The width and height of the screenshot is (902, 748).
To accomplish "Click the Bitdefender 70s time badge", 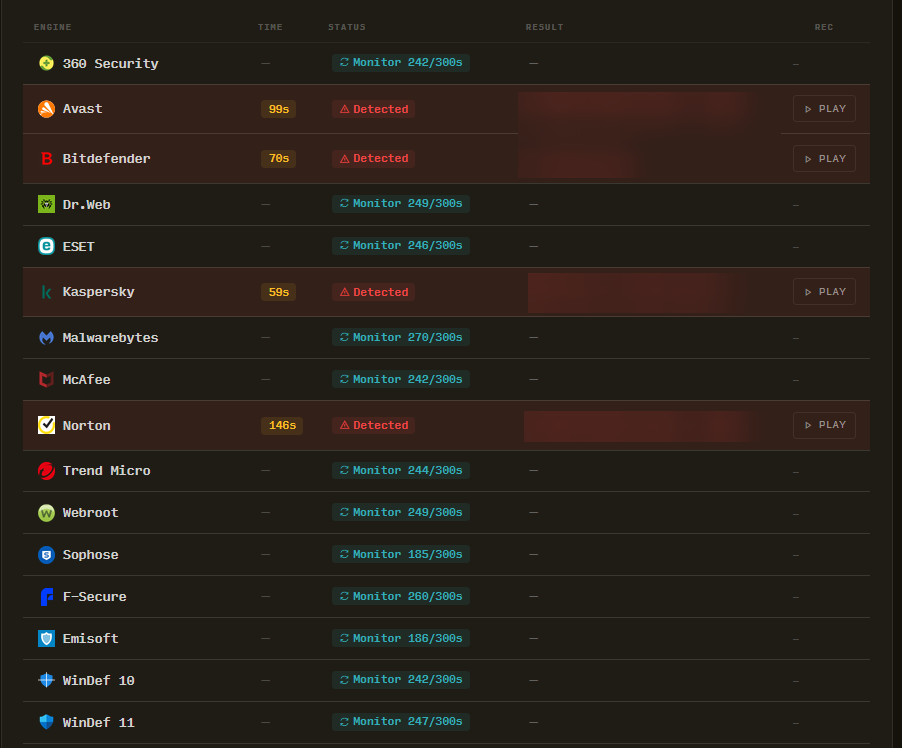I will point(278,158).
